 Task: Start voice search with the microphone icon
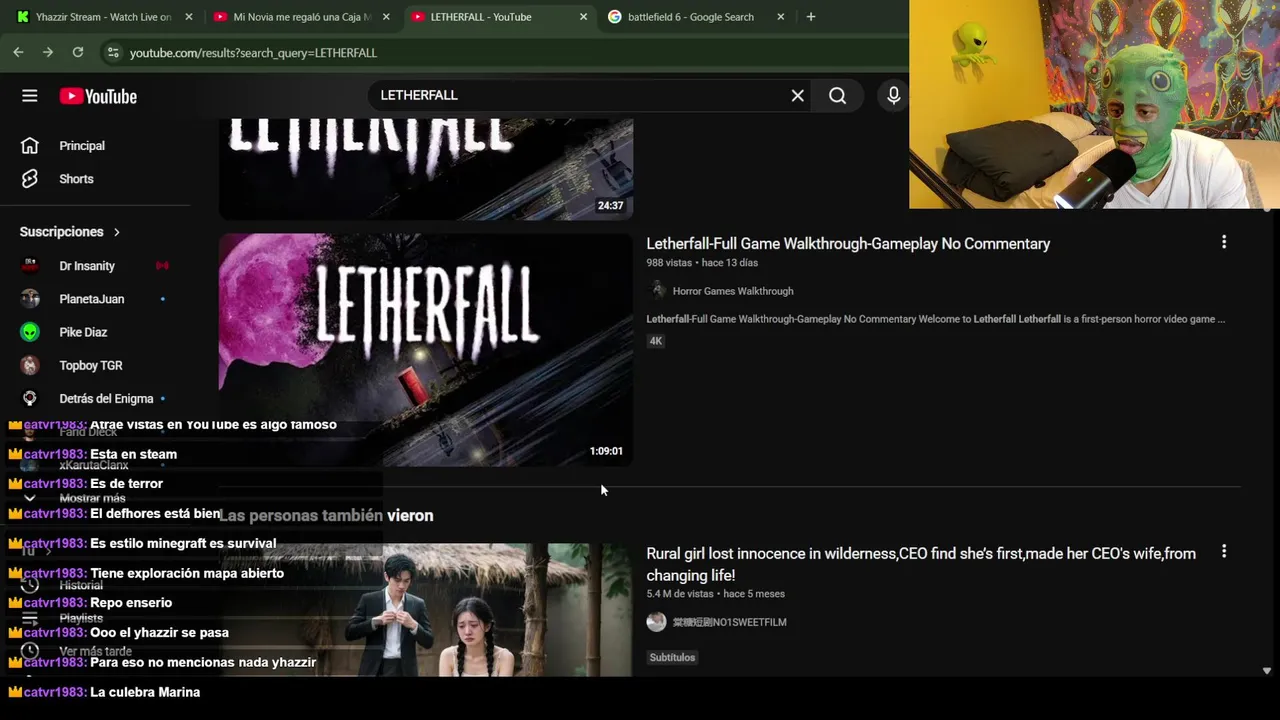pos(894,96)
